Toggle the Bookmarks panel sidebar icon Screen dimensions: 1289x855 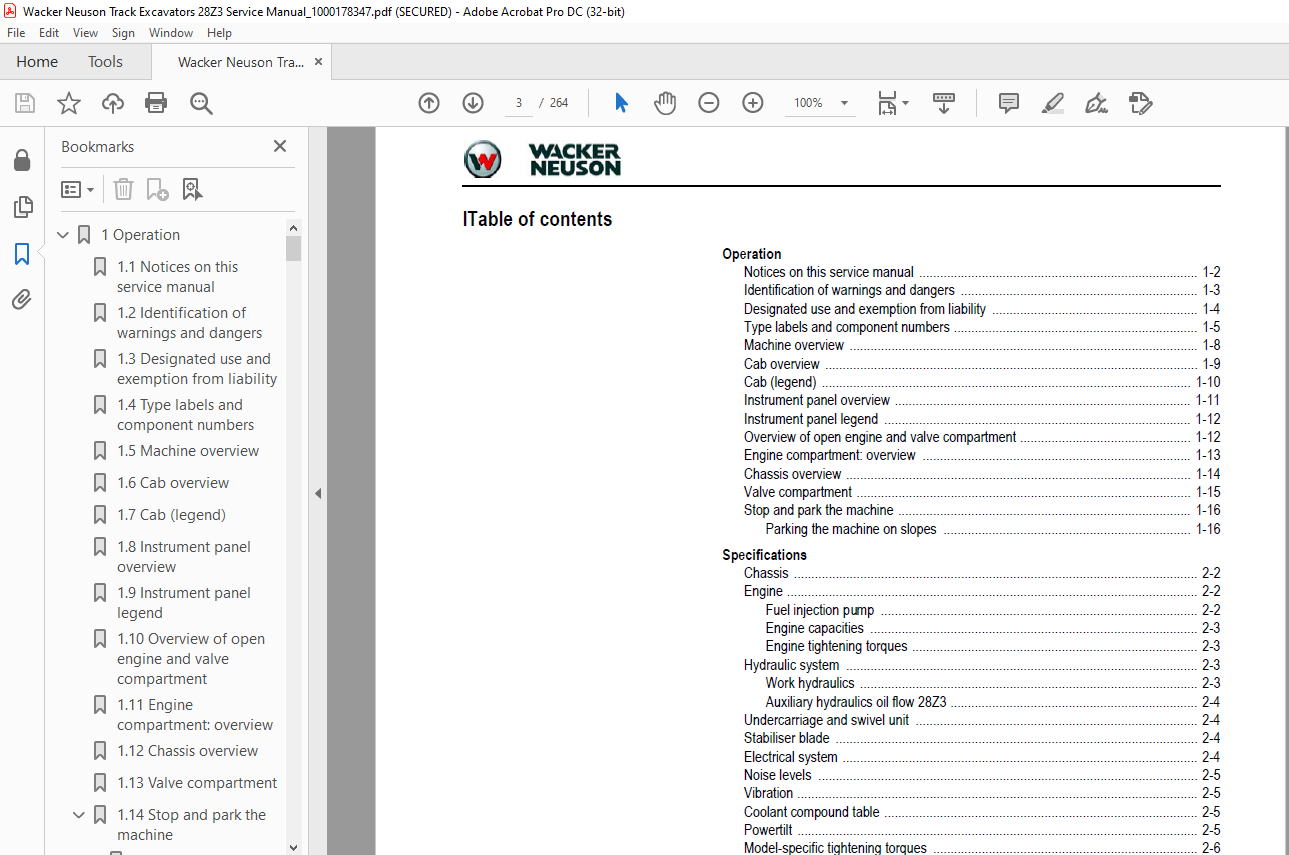tap(22, 254)
